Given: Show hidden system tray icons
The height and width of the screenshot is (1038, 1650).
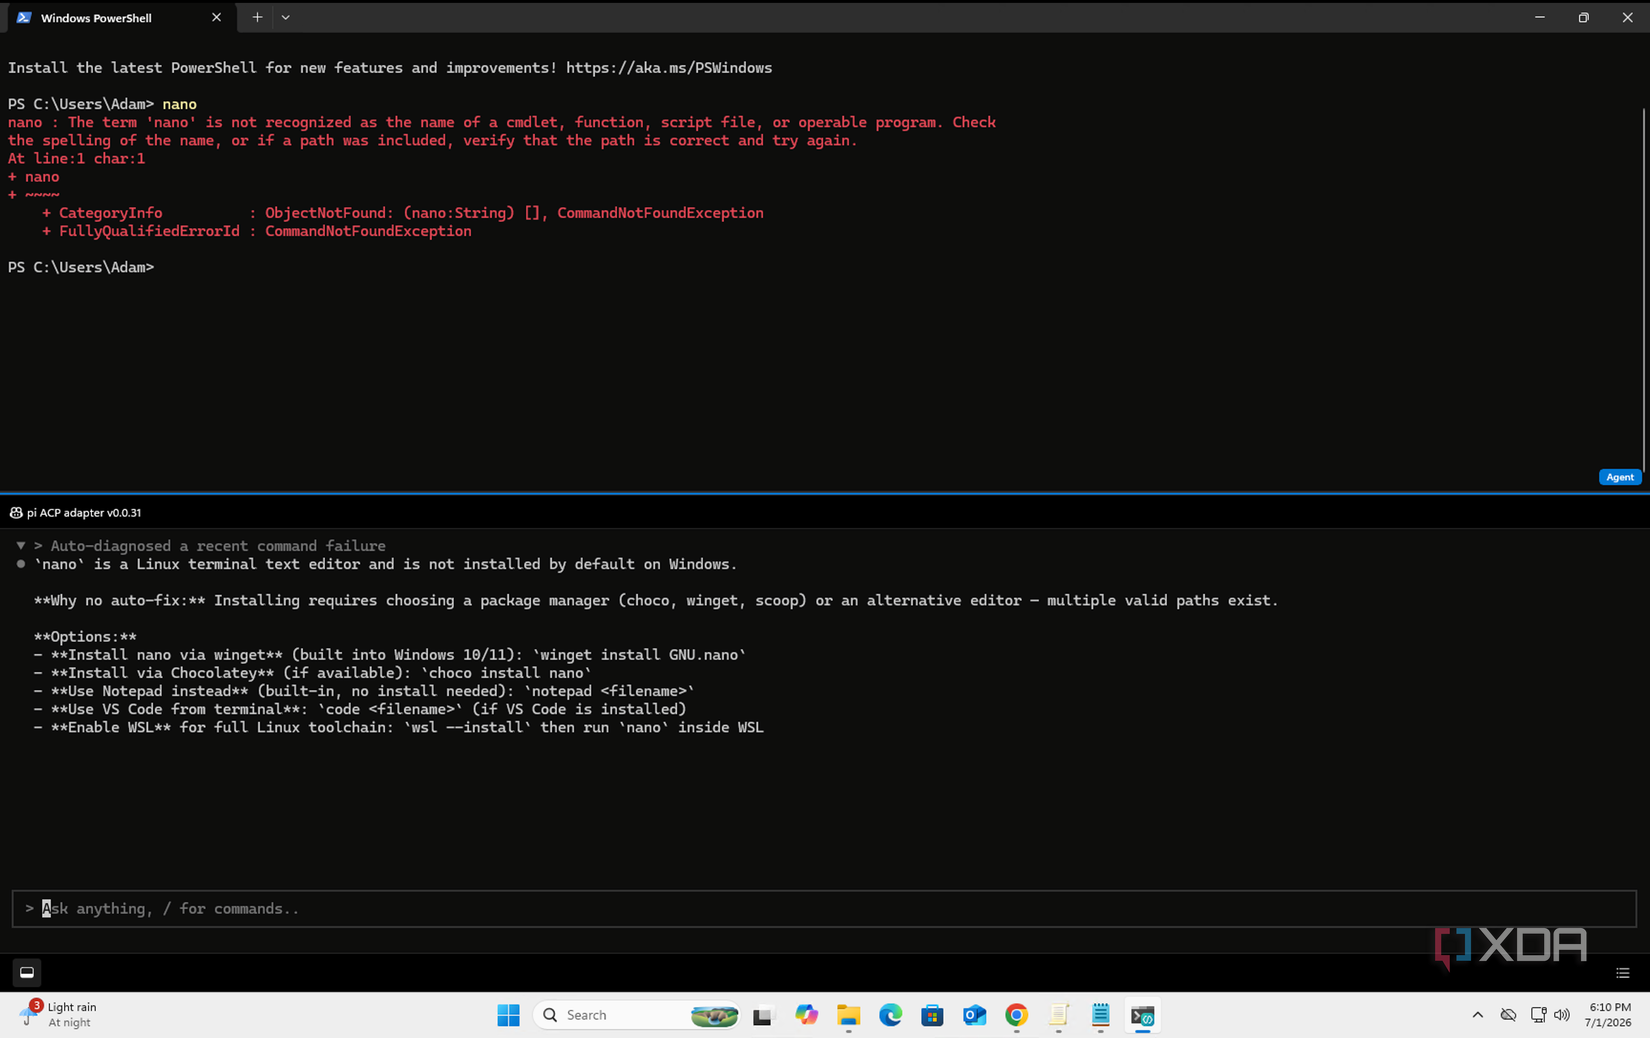Looking at the screenshot, I should 1477,1015.
